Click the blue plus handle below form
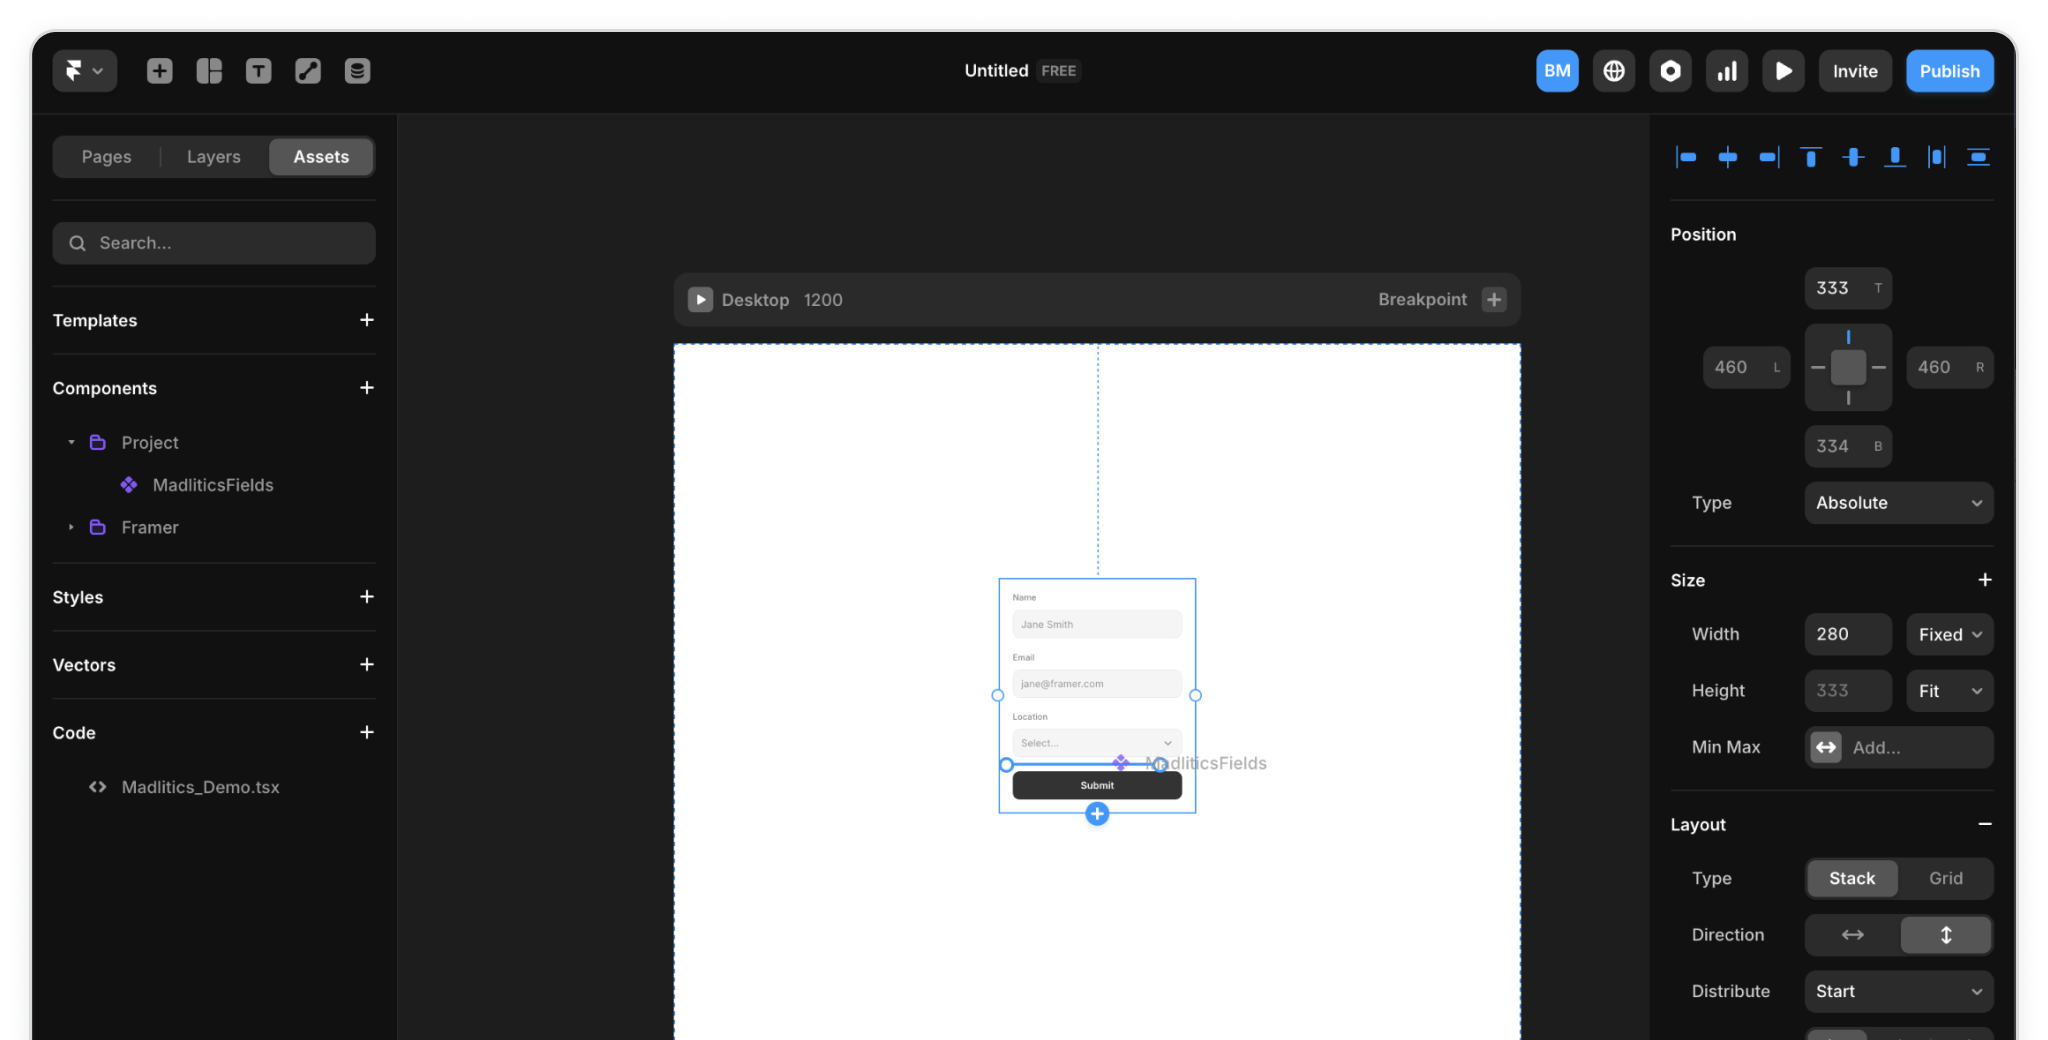2048x1040 pixels. click(x=1097, y=814)
